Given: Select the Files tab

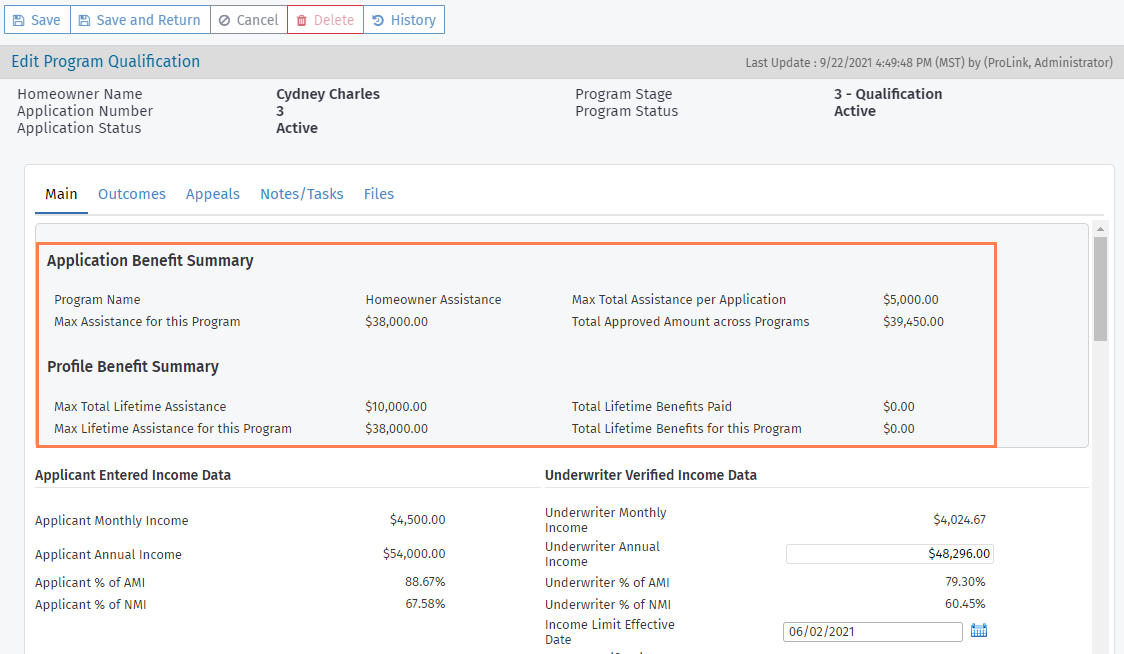Looking at the screenshot, I should [x=379, y=194].
